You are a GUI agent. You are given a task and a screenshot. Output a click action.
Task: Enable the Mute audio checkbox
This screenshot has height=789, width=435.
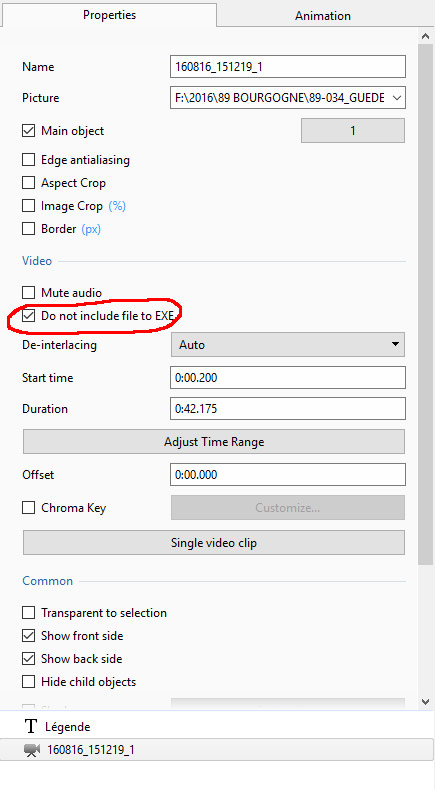tap(29, 292)
